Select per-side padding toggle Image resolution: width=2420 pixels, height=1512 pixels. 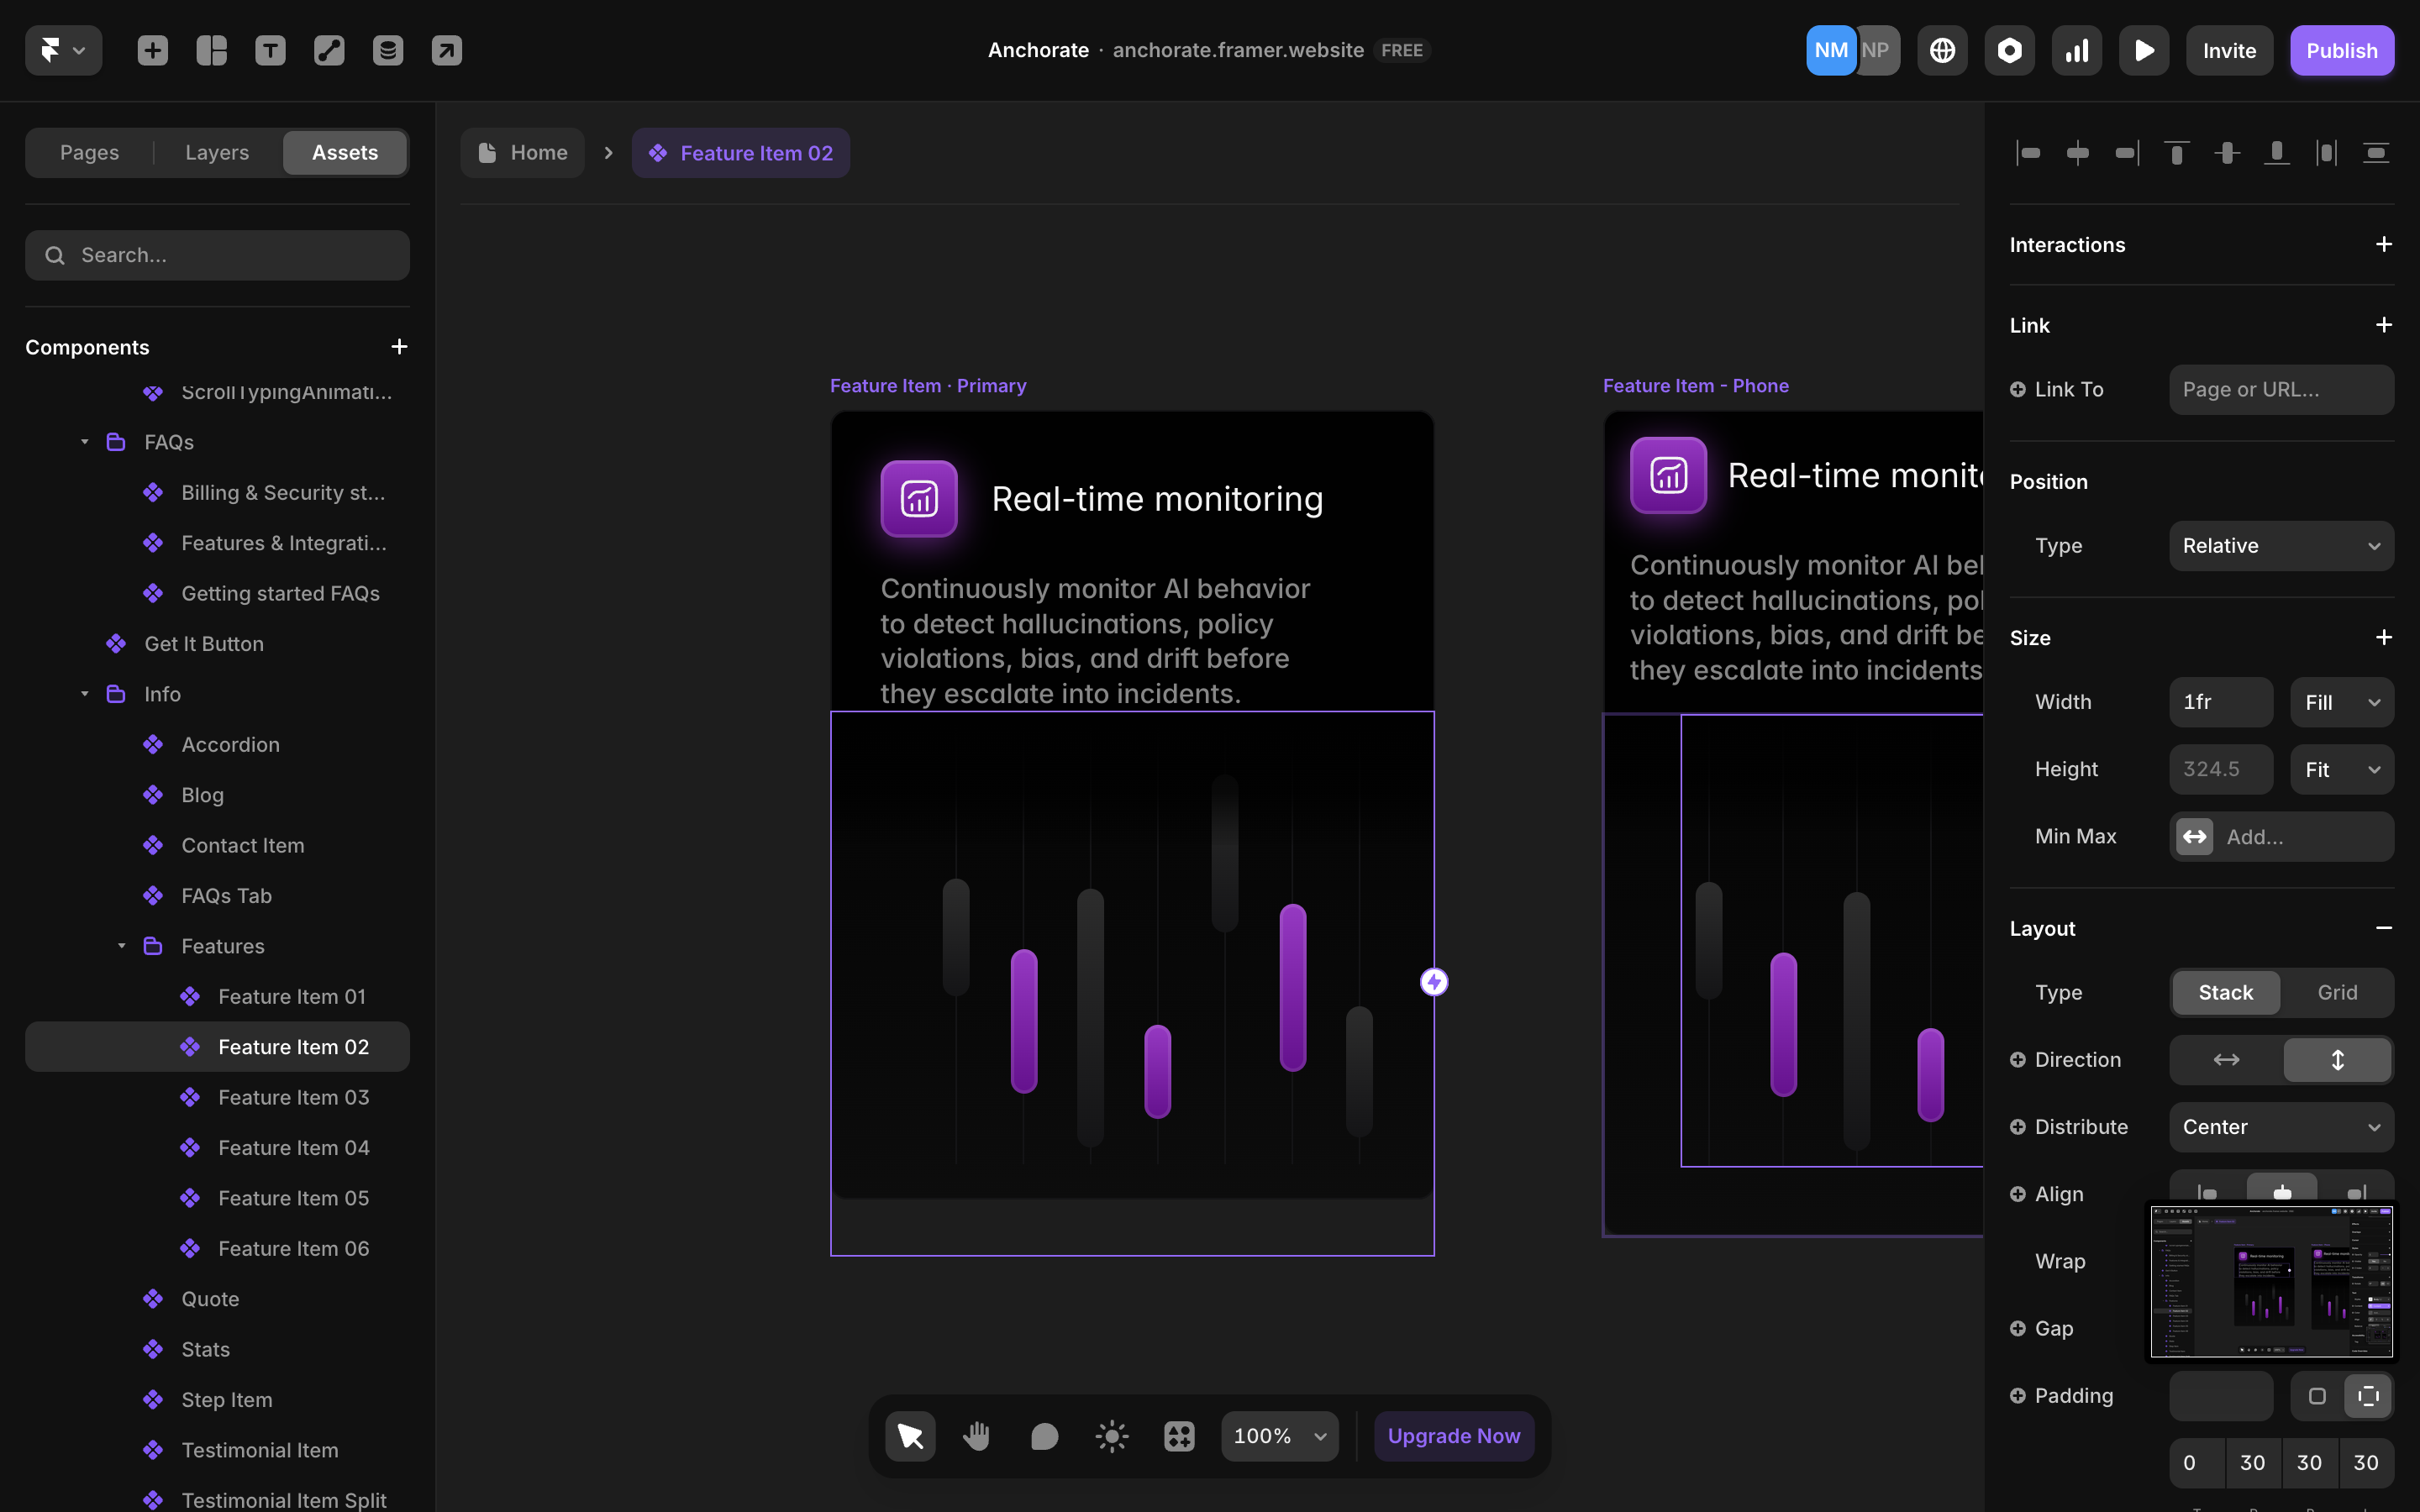(2367, 1396)
